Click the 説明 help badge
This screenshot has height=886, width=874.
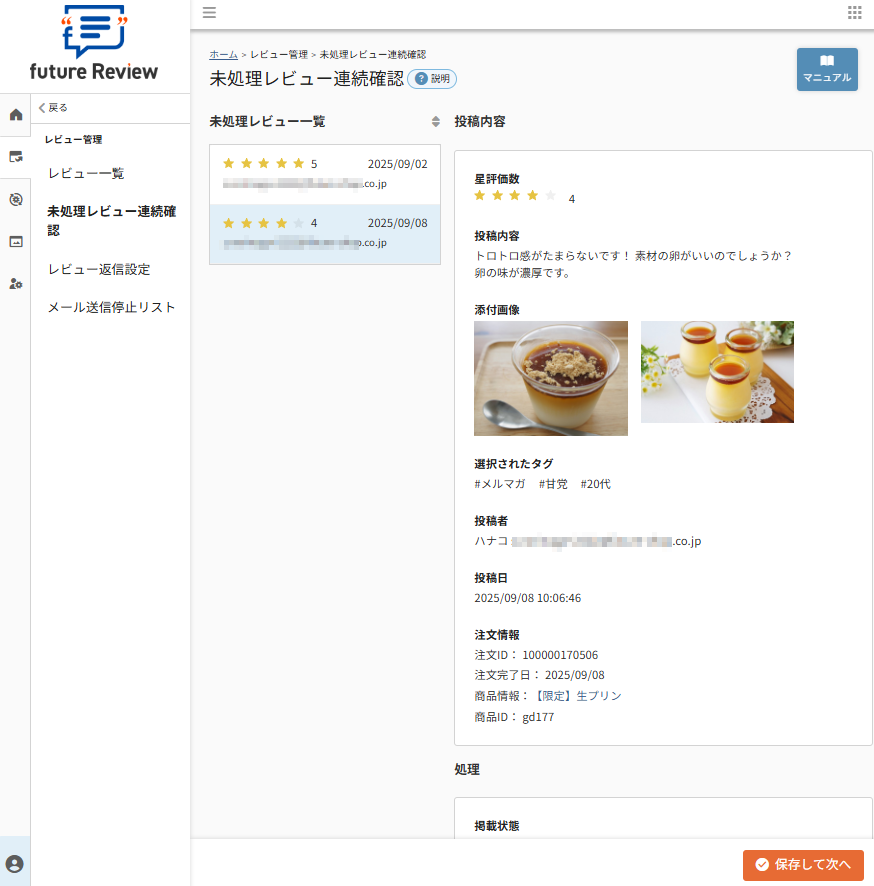432,79
